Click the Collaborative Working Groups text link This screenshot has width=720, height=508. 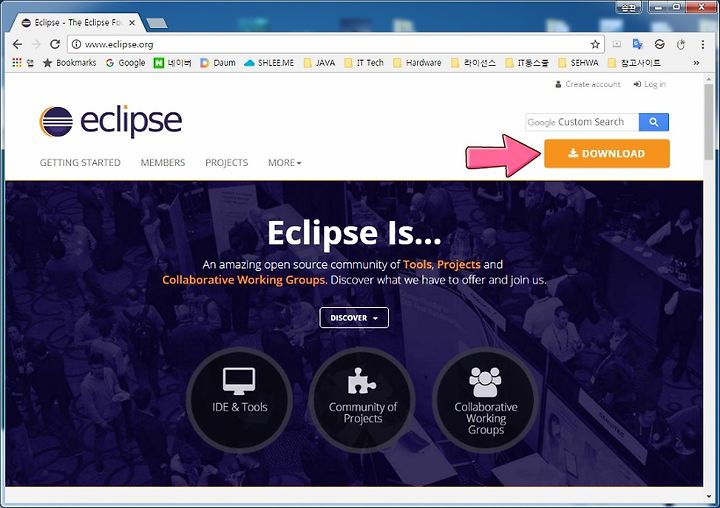tap(244, 280)
